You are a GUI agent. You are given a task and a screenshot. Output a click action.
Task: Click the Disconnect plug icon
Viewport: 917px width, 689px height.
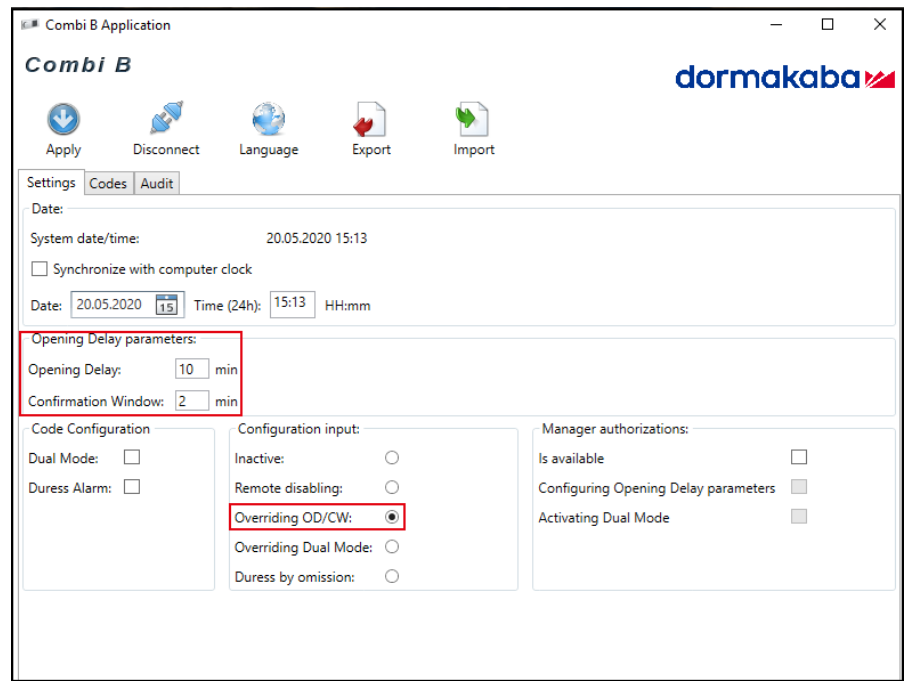tap(166, 120)
